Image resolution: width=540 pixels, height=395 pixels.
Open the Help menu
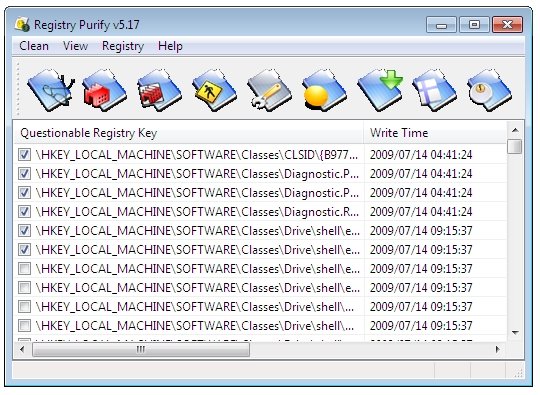(170, 46)
